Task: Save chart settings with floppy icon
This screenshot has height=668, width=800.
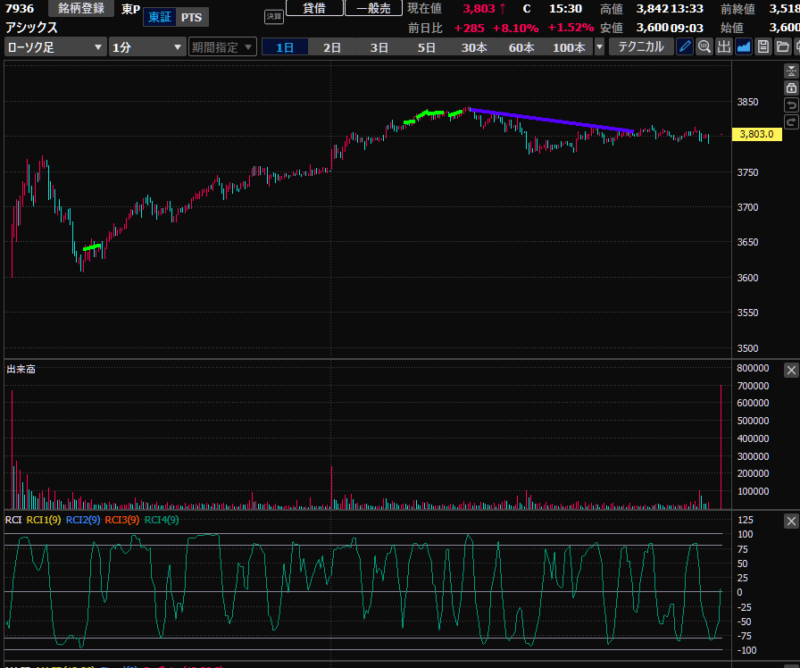Action: [763, 47]
